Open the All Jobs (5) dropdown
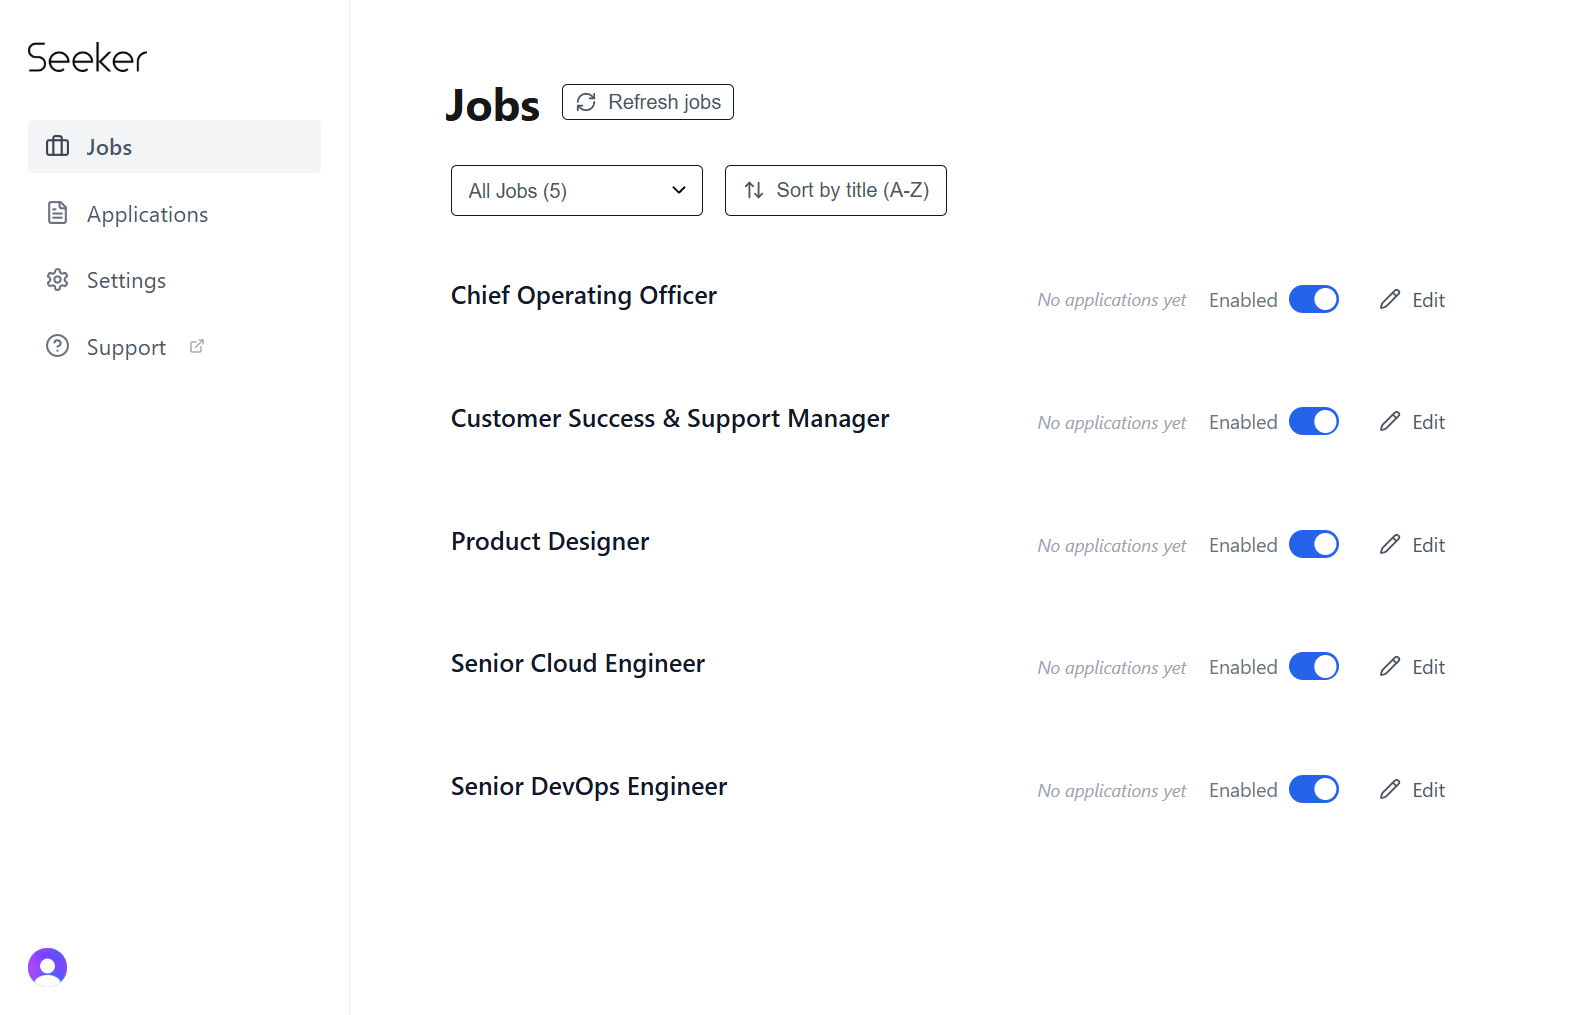 click(577, 190)
